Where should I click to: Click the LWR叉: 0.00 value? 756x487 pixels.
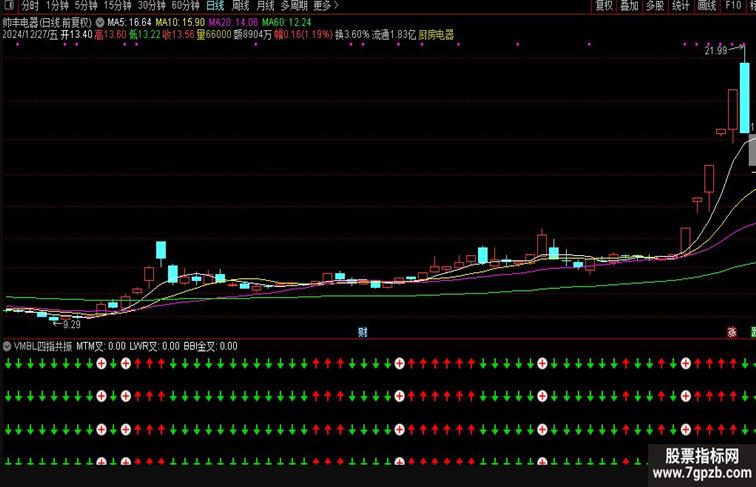tap(154, 346)
